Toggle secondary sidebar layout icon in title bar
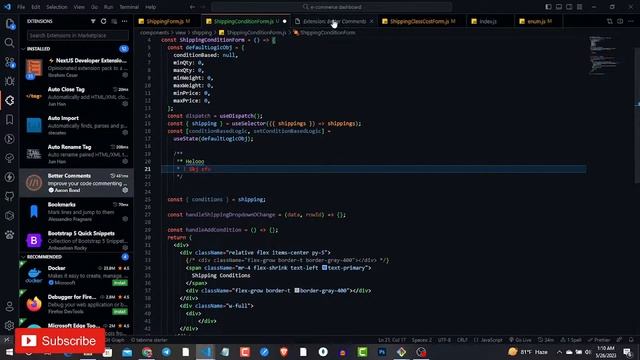 [569, 7]
